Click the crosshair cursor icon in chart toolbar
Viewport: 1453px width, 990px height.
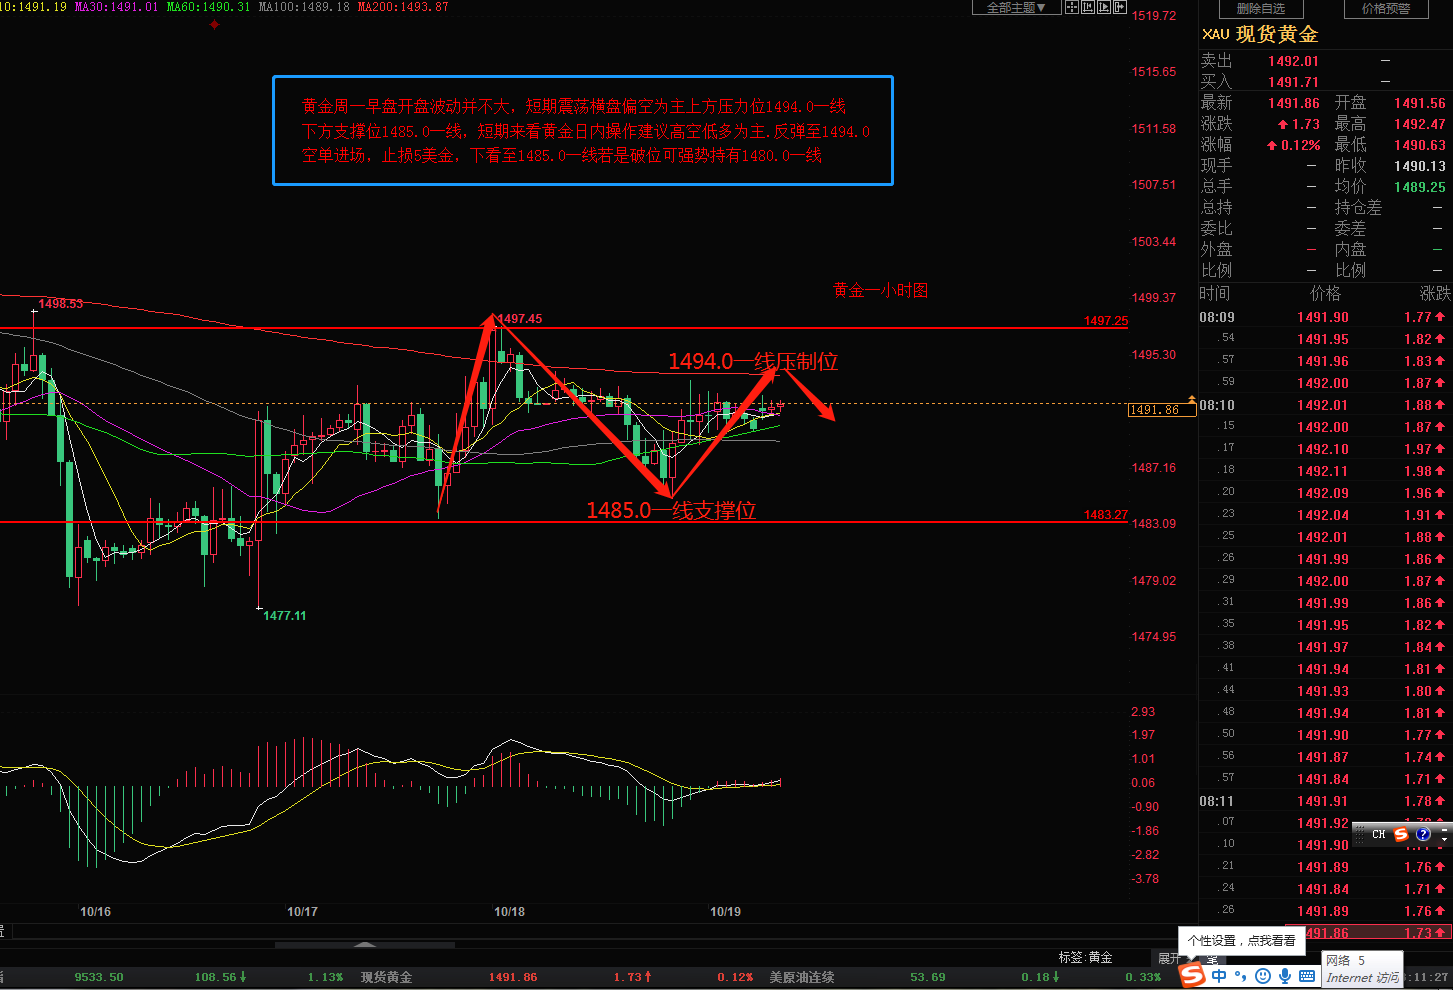pos(1072,7)
